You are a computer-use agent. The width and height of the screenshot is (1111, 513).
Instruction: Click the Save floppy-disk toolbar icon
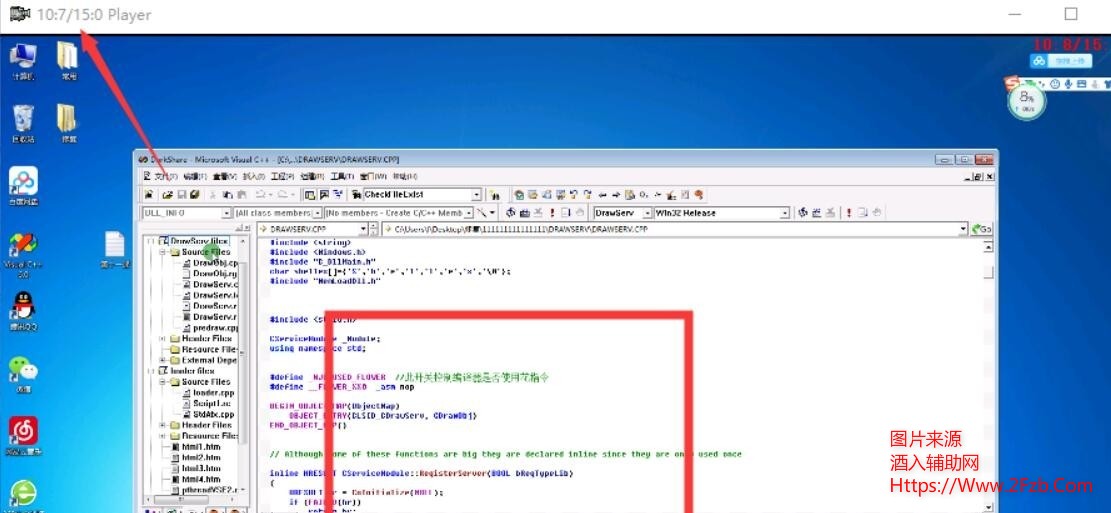pyautogui.click(x=181, y=195)
